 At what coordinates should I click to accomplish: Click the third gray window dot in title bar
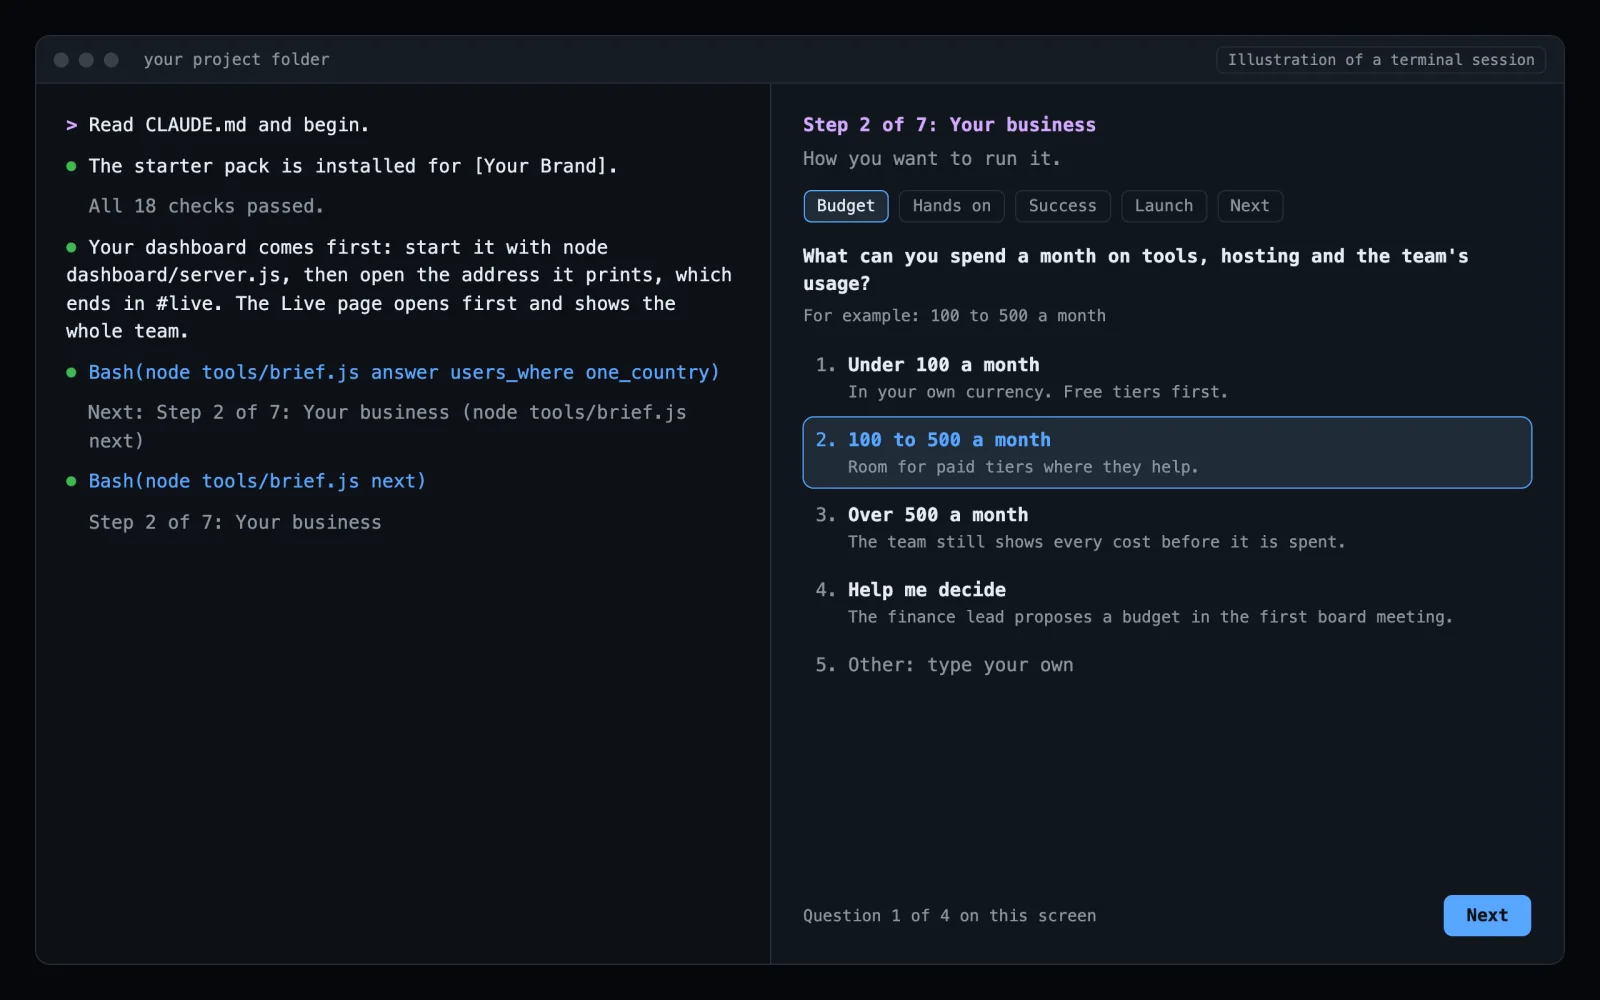tap(111, 60)
